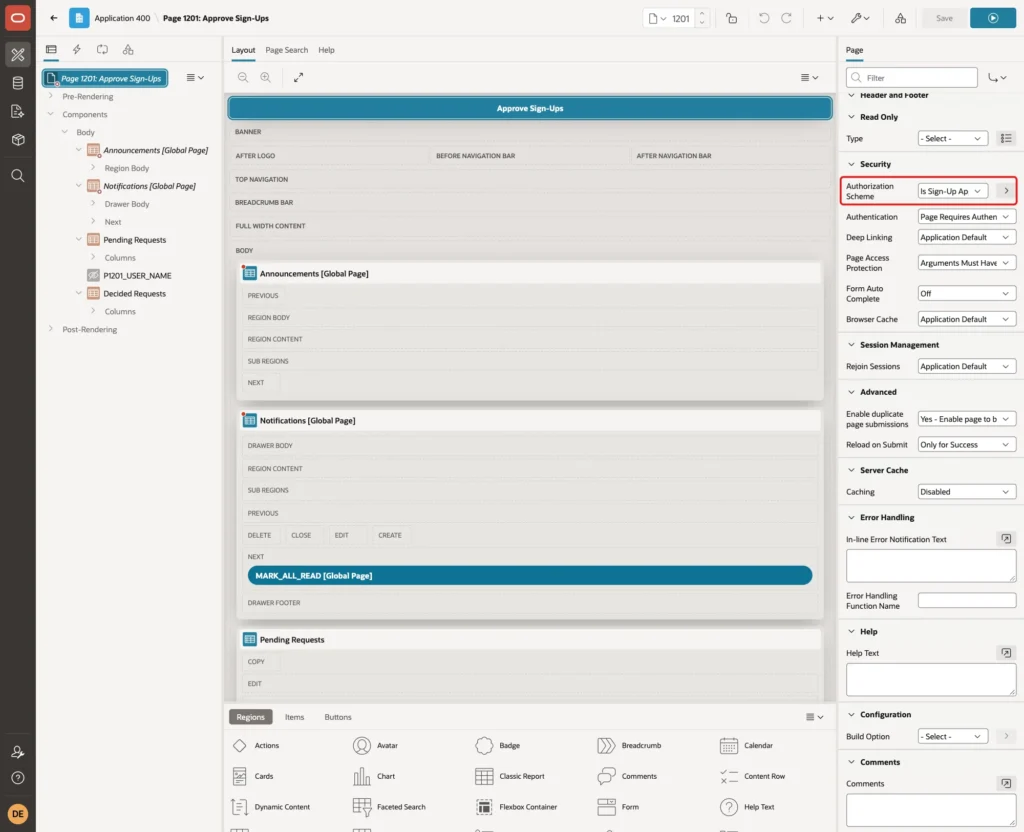Open Authentication dropdown
The width and height of the screenshot is (1024, 832).
[967, 217]
